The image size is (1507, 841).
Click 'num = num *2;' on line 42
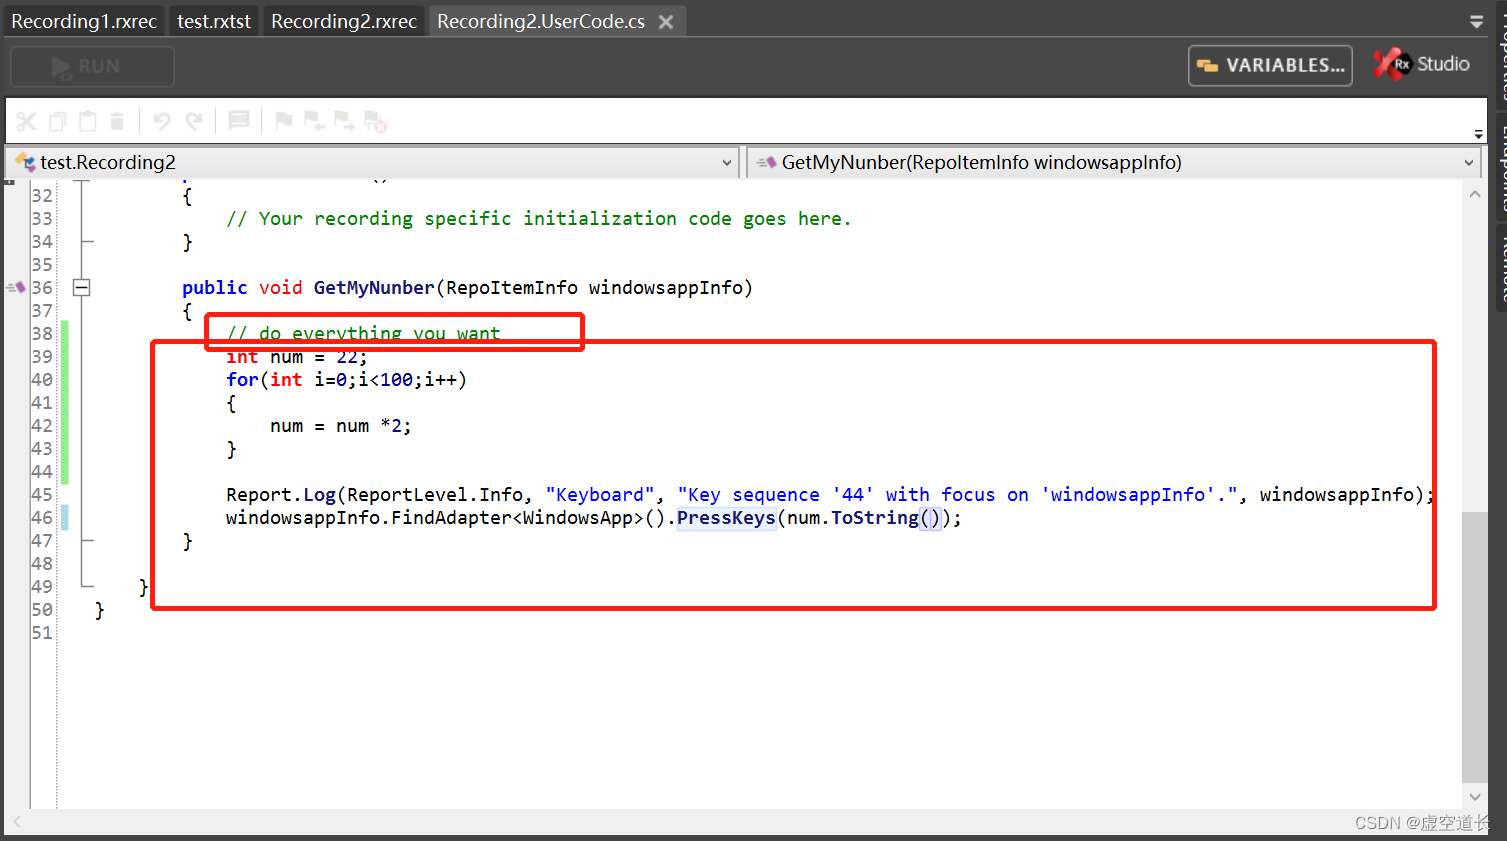pyautogui.click(x=341, y=426)
